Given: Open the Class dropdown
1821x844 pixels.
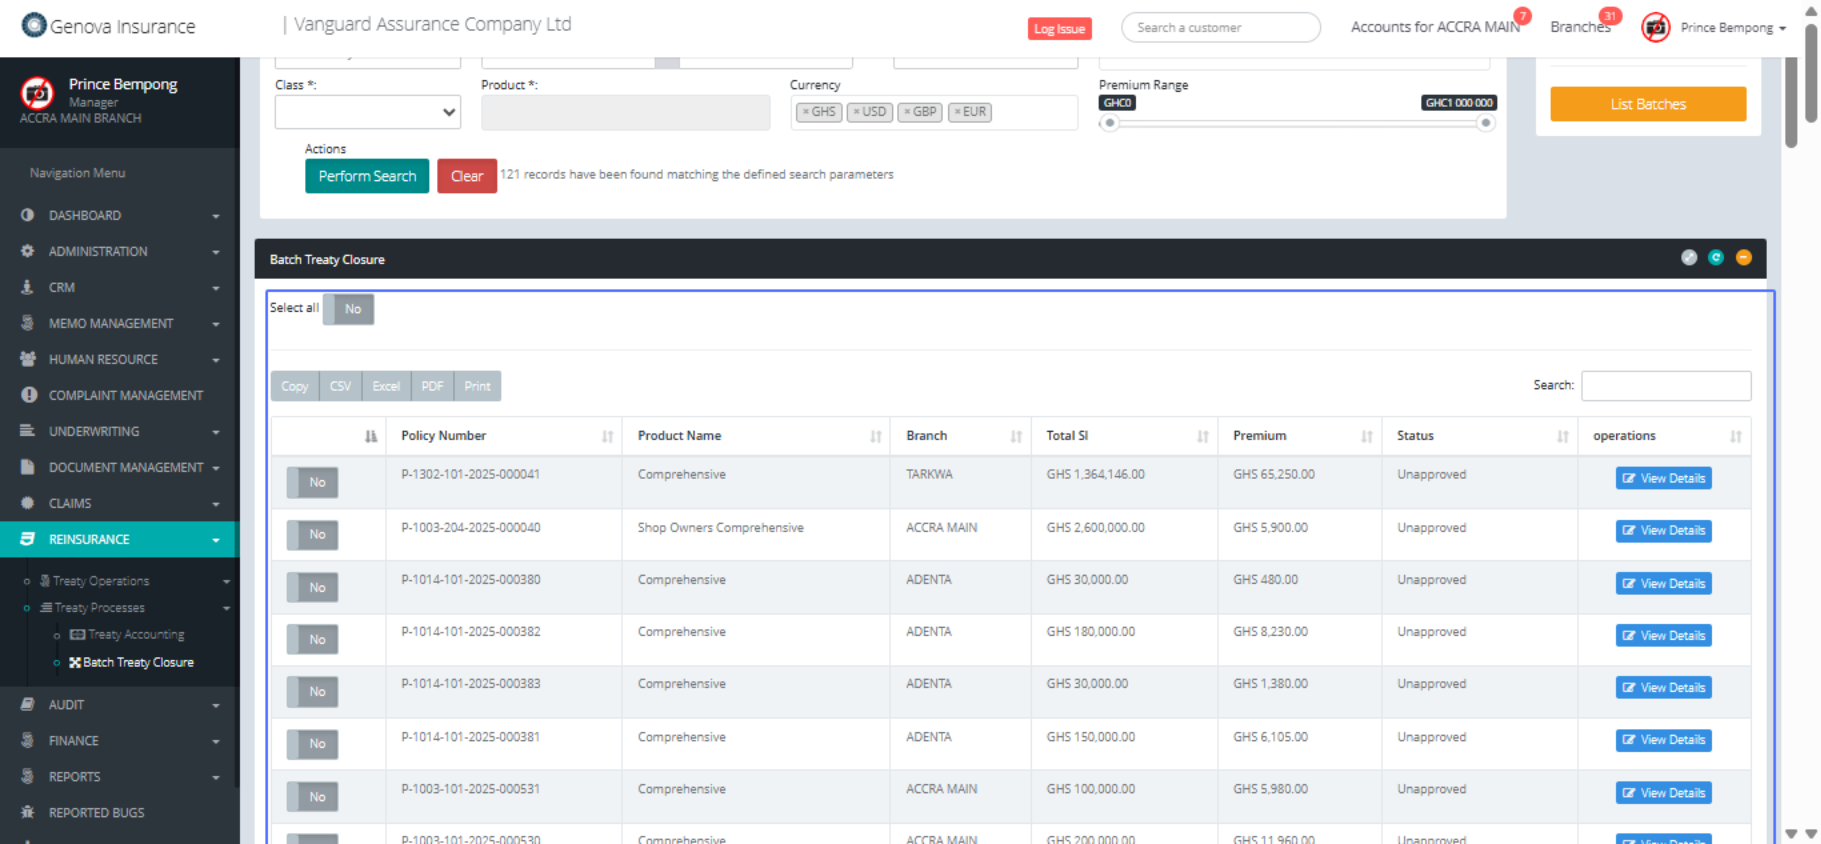Looking at the screenshot, I should 367,112.
